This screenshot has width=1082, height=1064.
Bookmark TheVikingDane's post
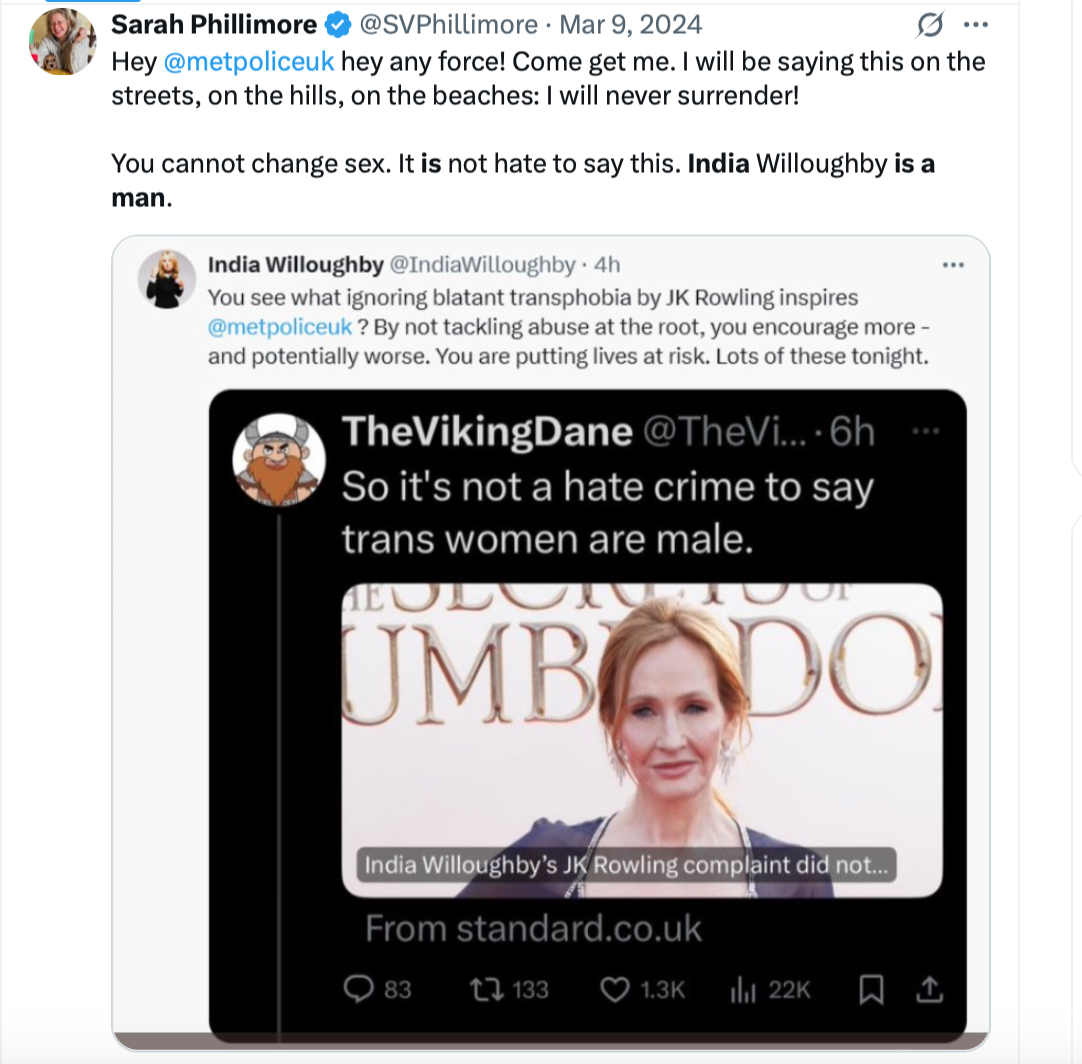(x=871, y=989)
